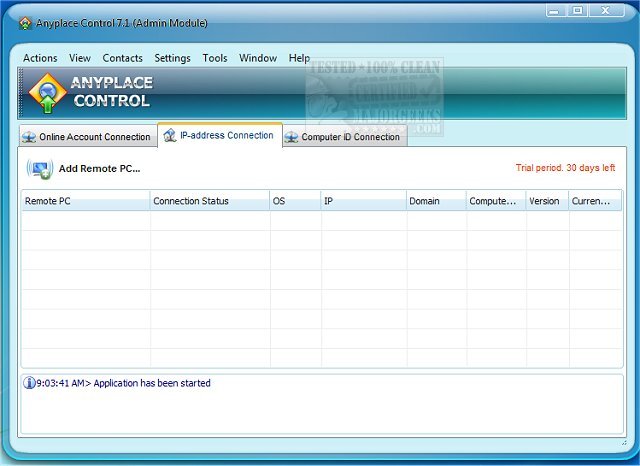Open the Actions menu
The height and width of the screenshot is (466, 640).
point(40,58)
